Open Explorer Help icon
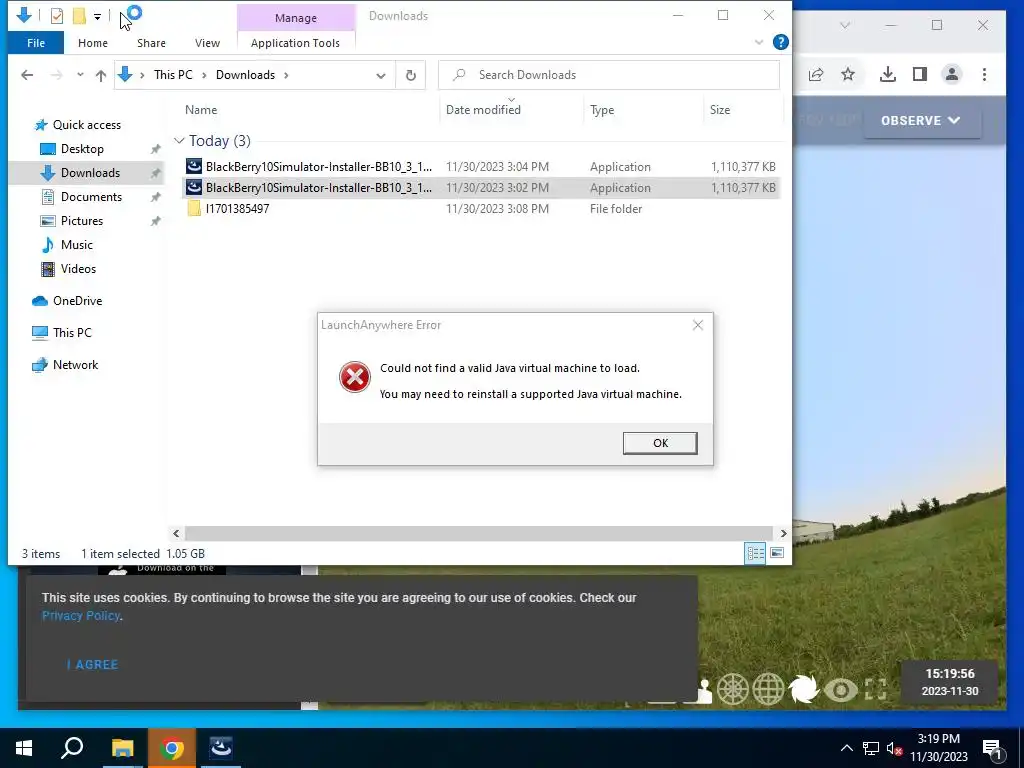1024x768 pixels. tap(780, 42)
